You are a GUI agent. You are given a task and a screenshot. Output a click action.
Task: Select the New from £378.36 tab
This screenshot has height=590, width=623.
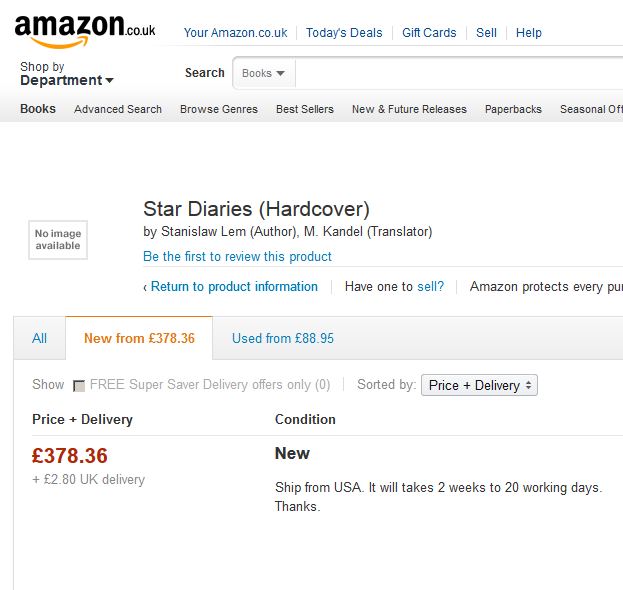139,338
